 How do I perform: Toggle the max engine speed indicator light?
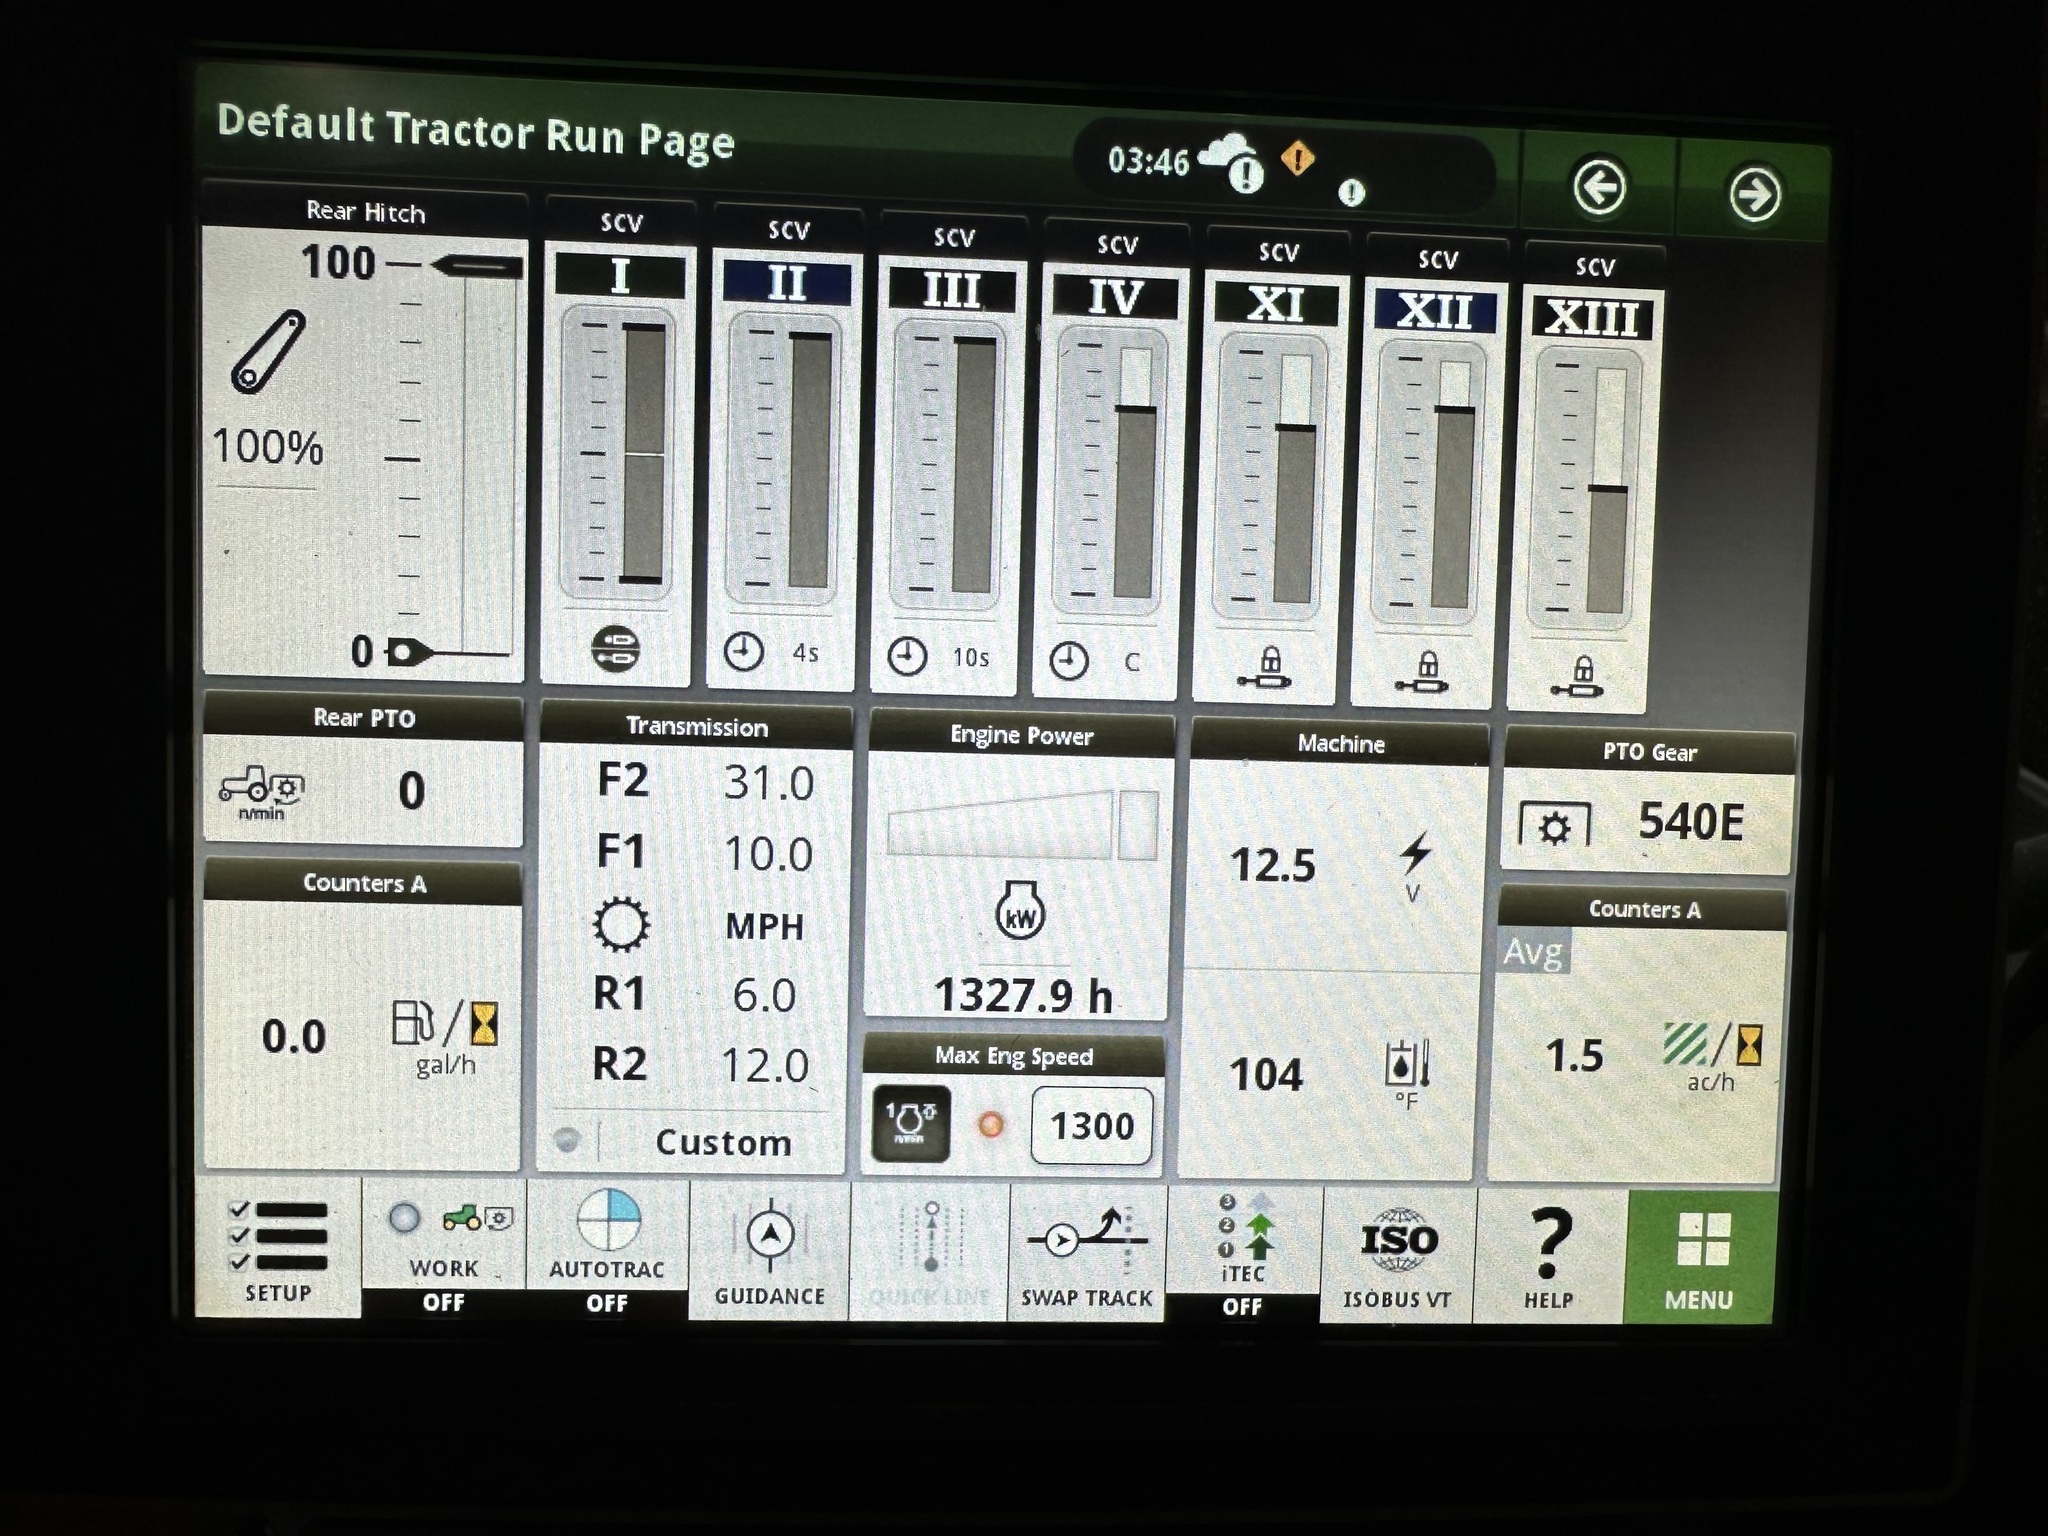[x=990, y=1125]
